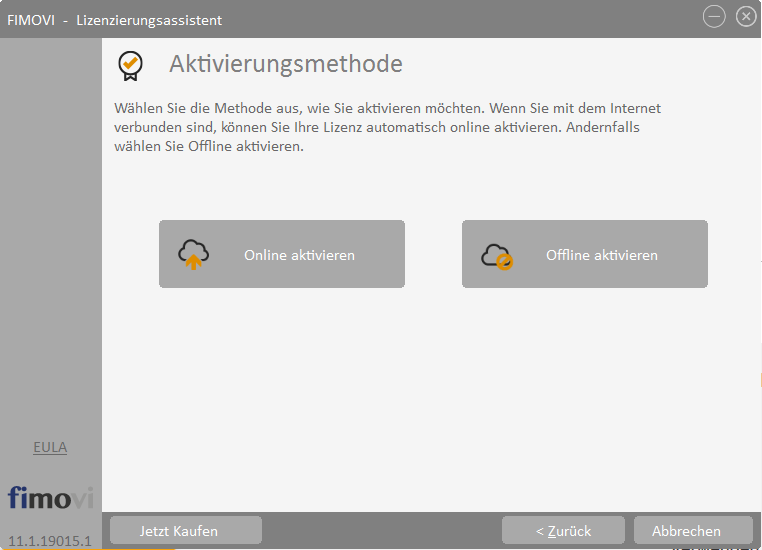Choose the Offline aktivieren button

pos(585,254)
